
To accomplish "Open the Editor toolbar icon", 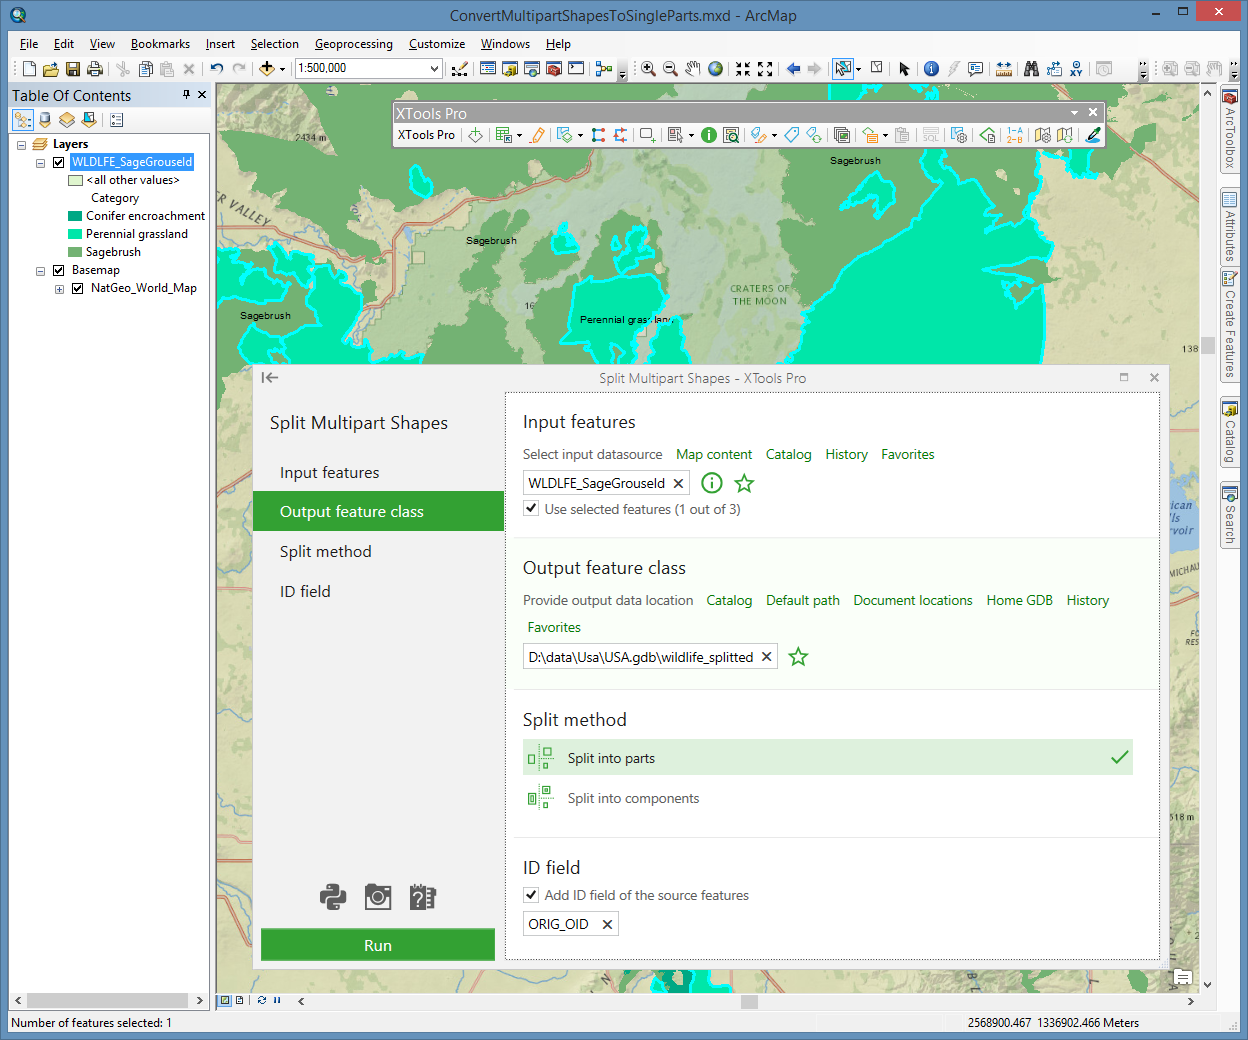I will tap(459, 69).
